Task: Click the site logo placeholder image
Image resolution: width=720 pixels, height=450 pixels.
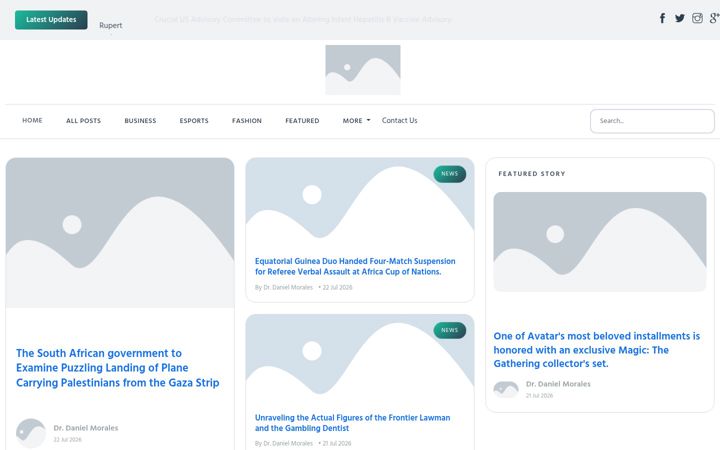Action: (363, 70)
